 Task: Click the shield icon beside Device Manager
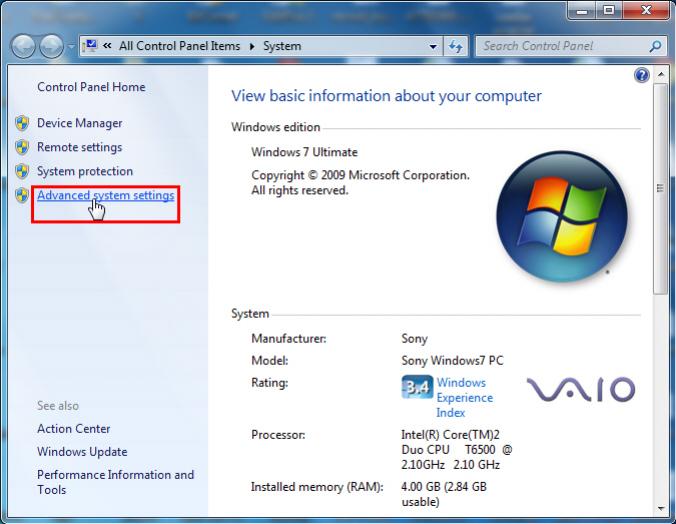pos(22,123)
